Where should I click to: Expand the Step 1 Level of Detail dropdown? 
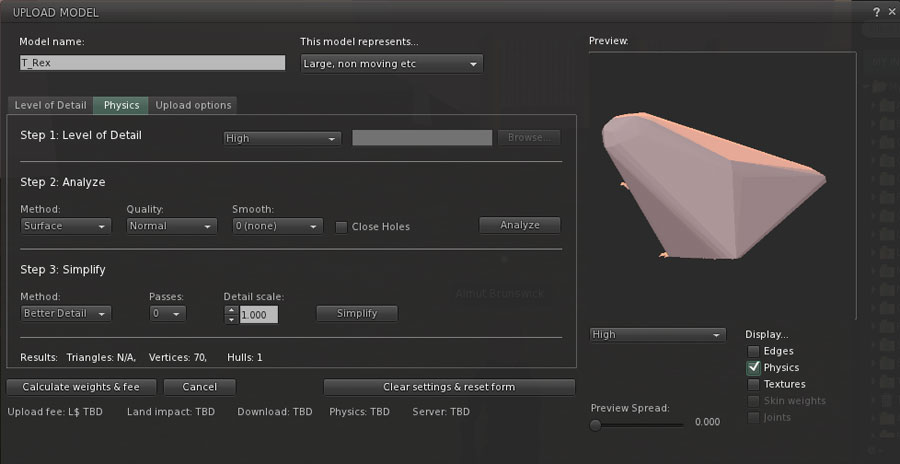(282, 138)
